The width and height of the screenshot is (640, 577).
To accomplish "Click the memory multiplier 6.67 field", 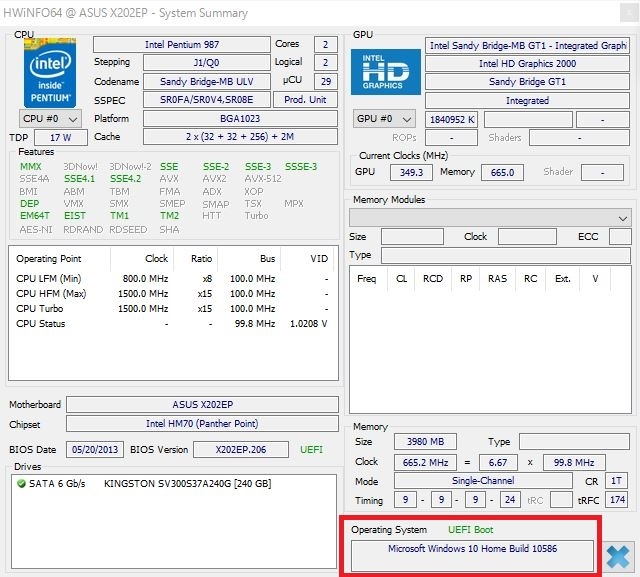I will coord(498,462).
